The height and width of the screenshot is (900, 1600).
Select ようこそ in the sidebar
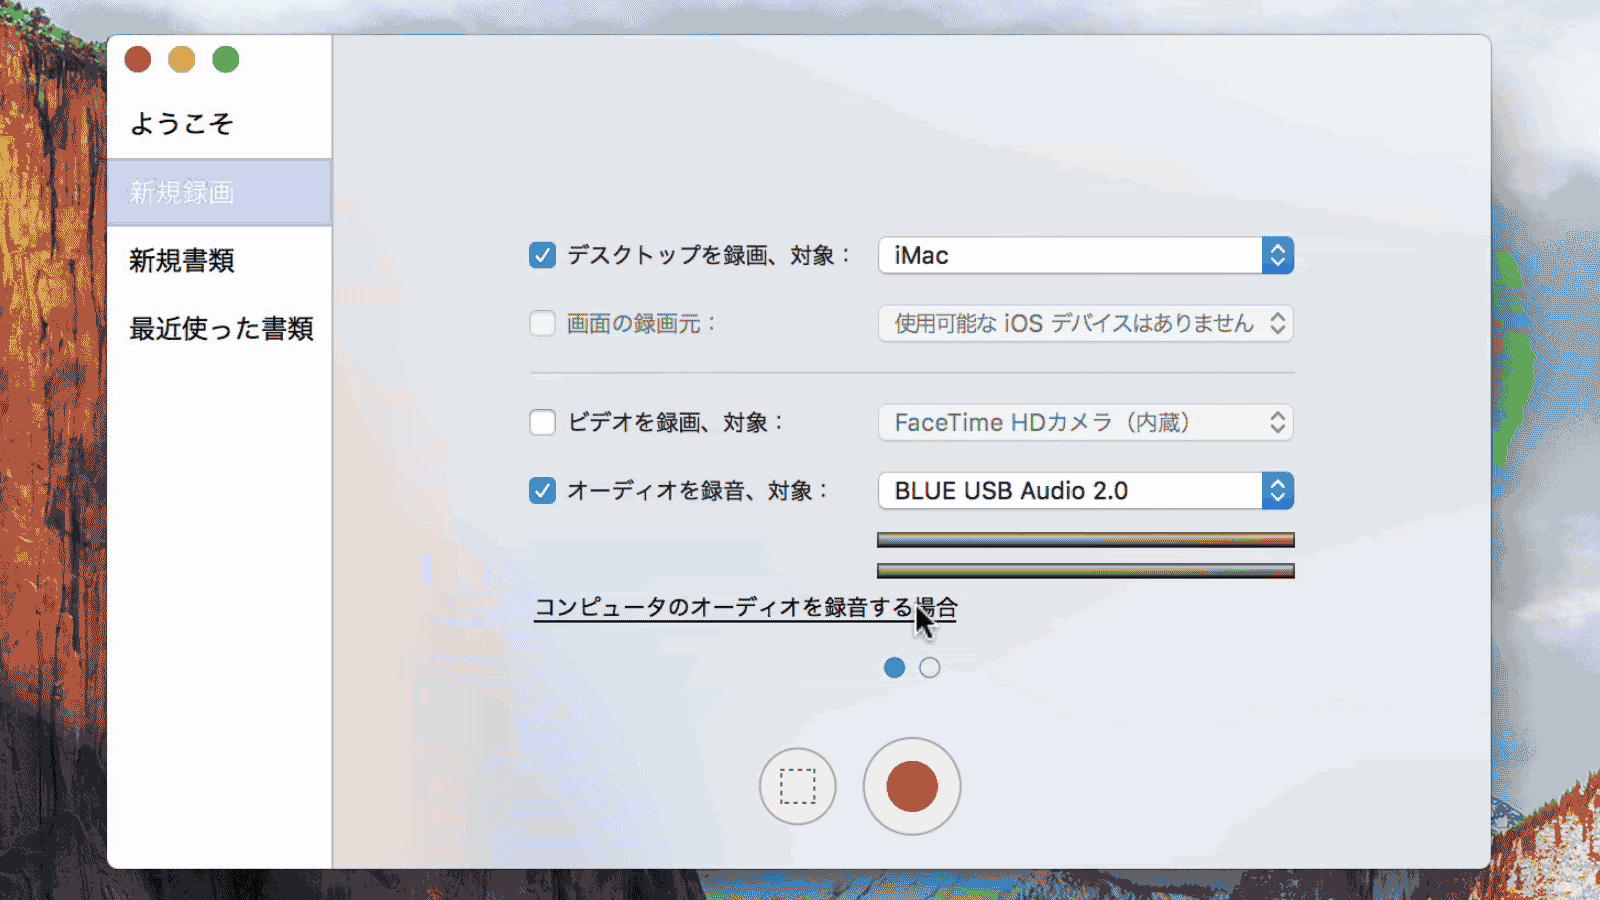[x=219, y=123]
